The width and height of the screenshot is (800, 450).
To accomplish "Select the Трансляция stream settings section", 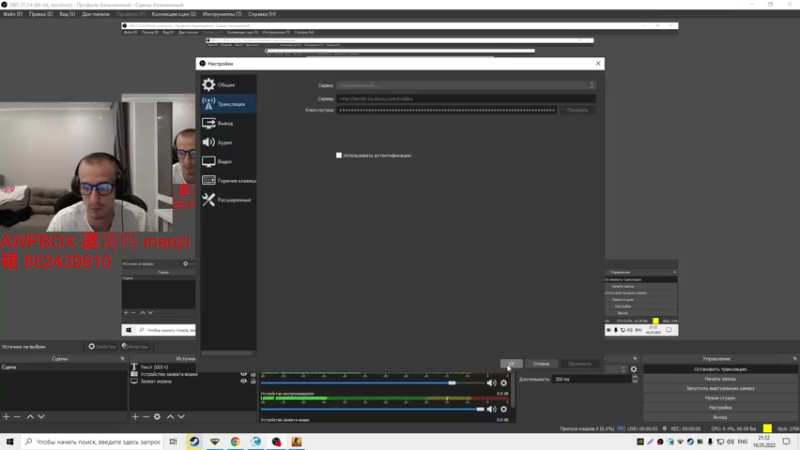I will pos(228,104).
